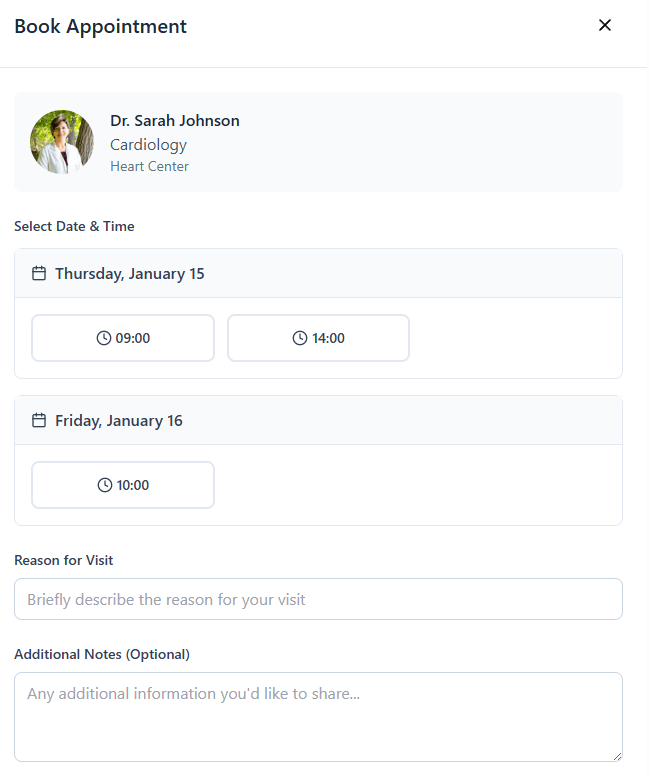Focus the Additional Notes text area

click(x=319, y=717)
